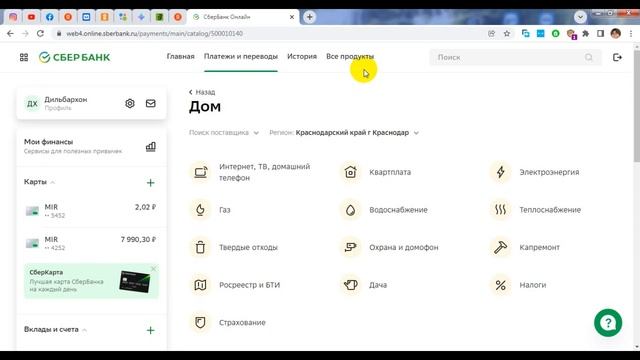Share this page icon in address bar
The height and width of the screenshot is (360, 640).
click(x=491, y=33)
